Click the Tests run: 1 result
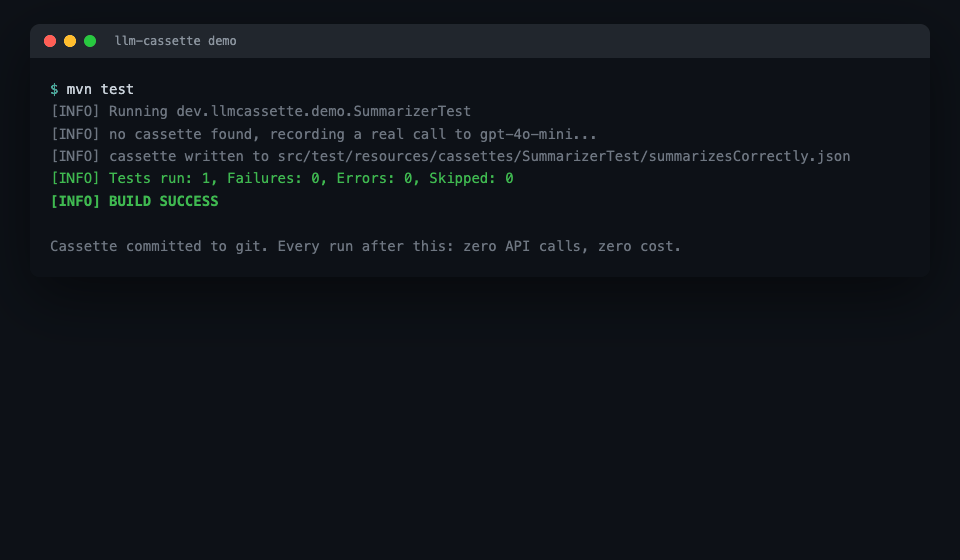Viewport: 960px width, 560px height. point(161,178)
